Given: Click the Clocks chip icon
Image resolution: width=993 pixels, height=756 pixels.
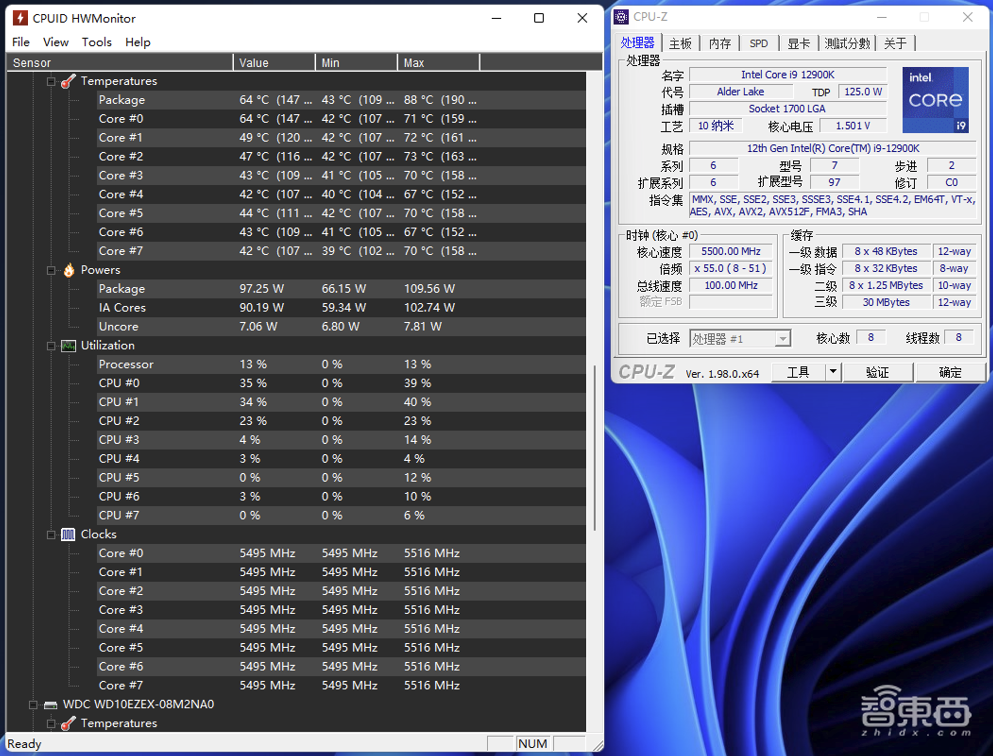Looking at the screenshot, I should (68, 535).
